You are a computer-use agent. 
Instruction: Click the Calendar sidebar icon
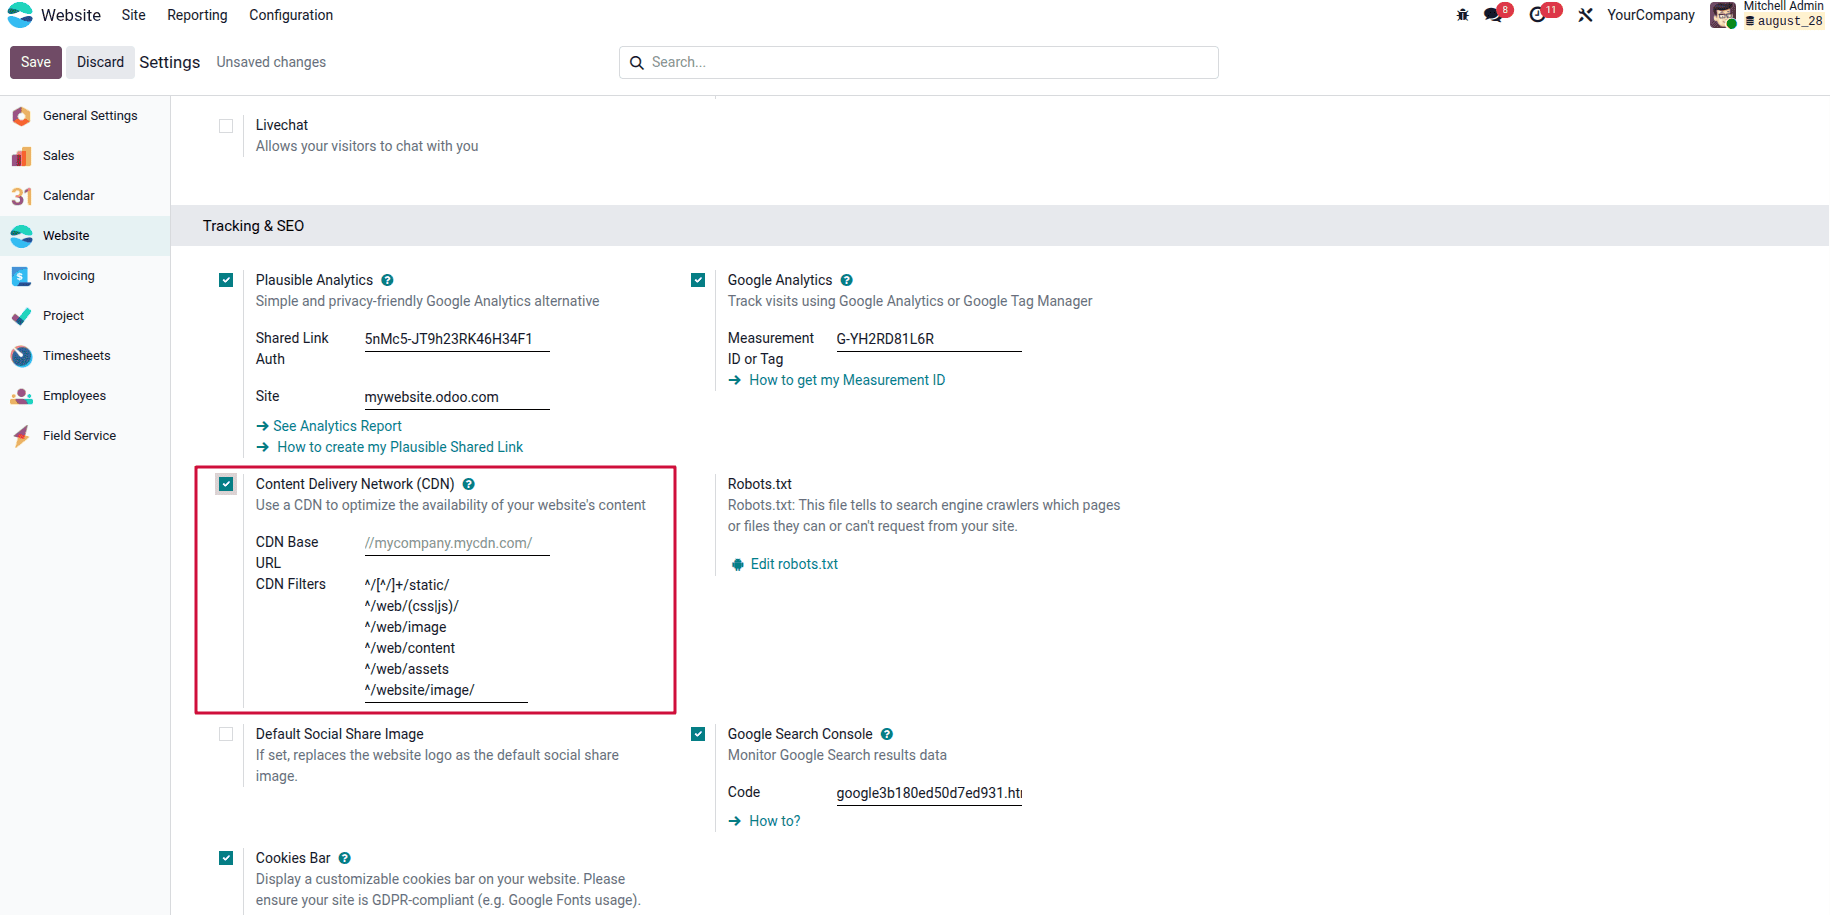(x=21, y=196)
